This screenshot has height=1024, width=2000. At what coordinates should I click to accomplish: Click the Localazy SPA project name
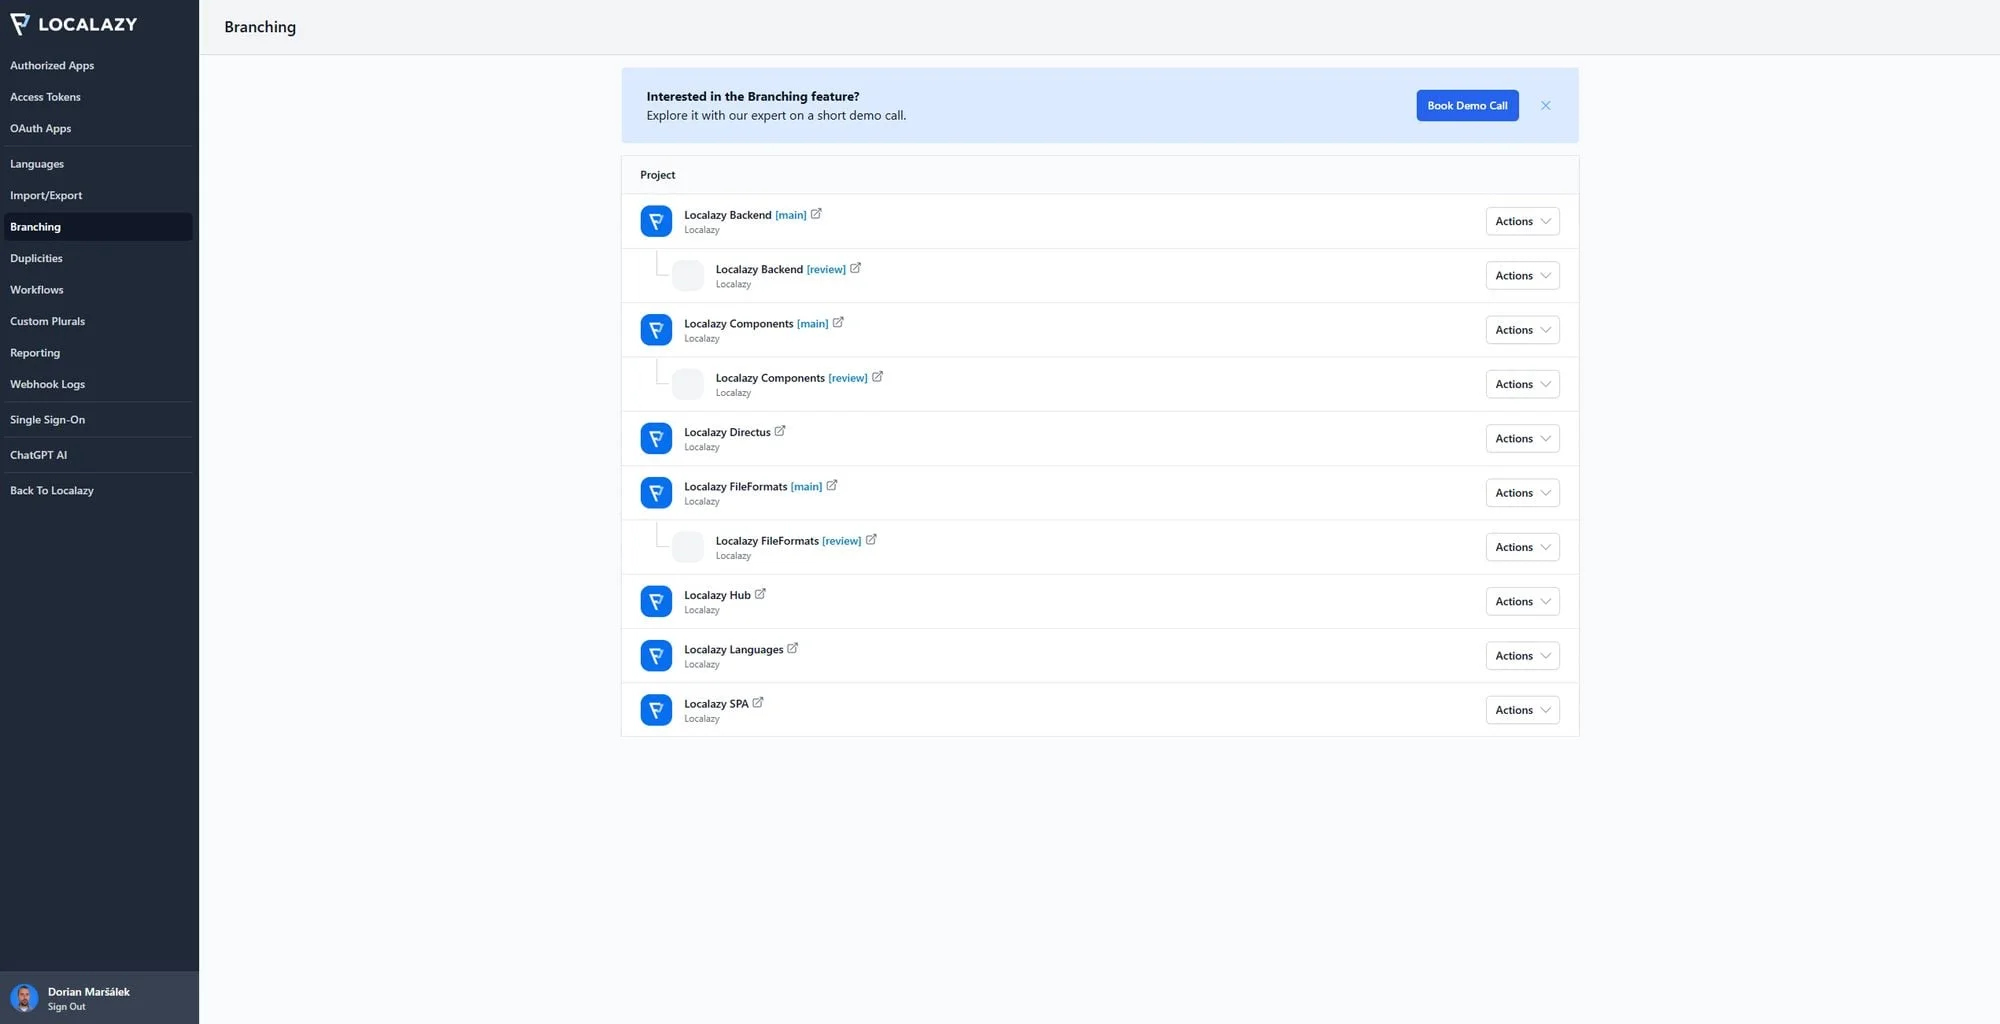[716, 704]
